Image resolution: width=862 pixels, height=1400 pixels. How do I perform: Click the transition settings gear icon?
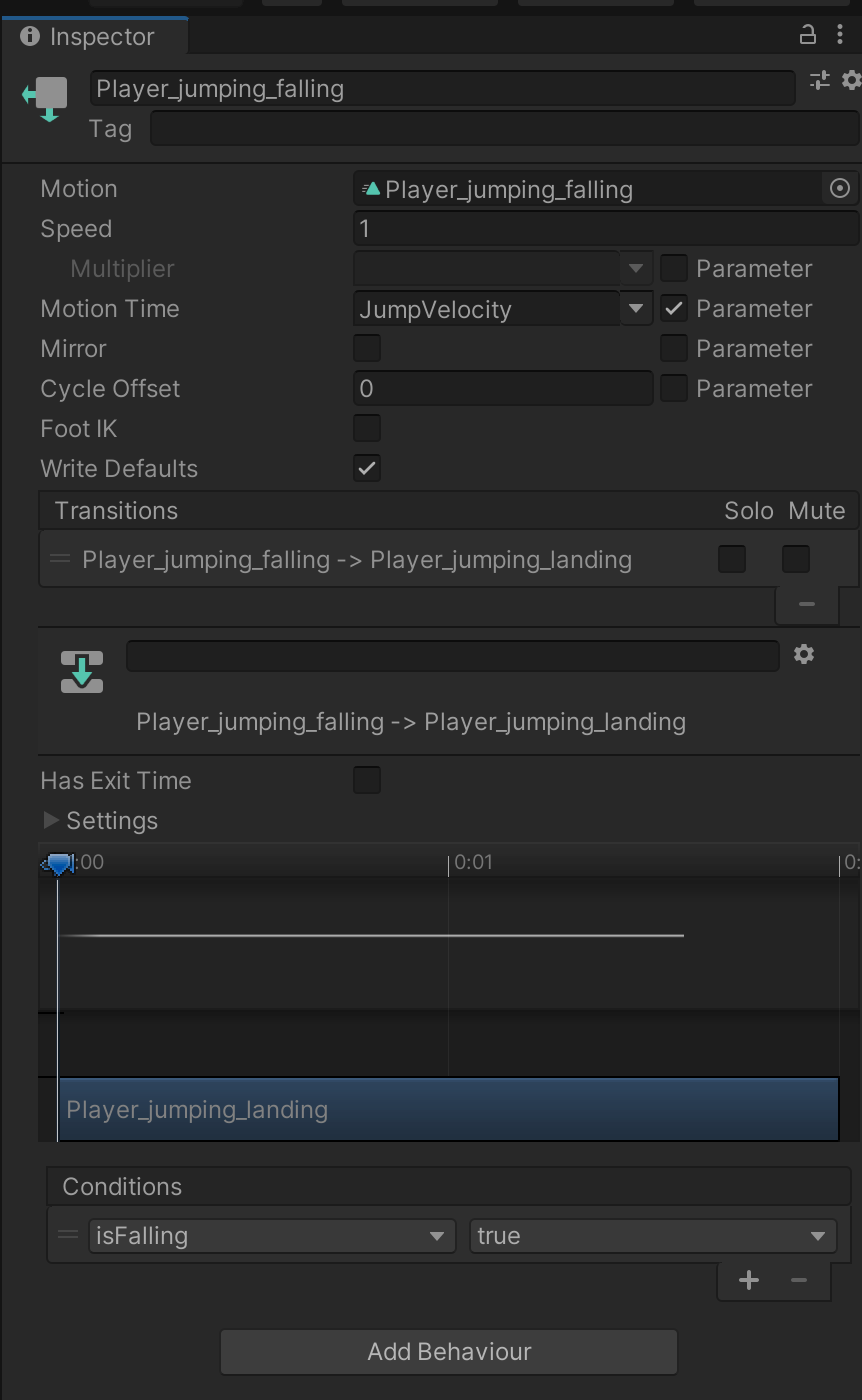804,654
